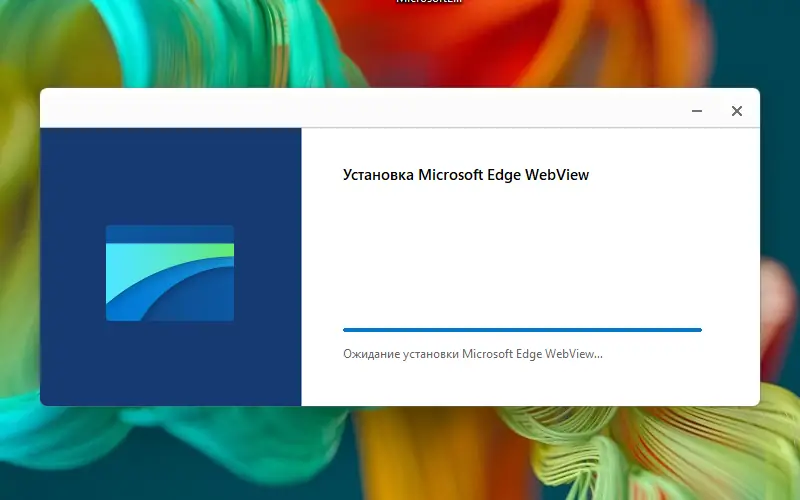800x500 pixels.
Task: Close the Edge WebView installer dialog
Action: coord(736,111)
